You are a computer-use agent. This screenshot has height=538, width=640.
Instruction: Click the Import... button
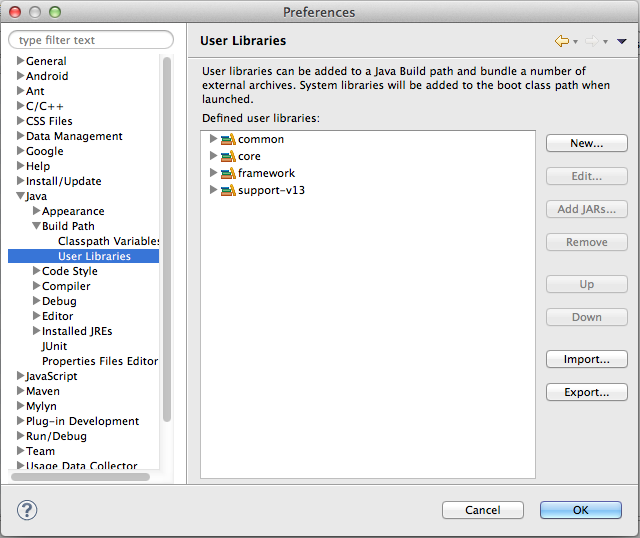[587, 359]
